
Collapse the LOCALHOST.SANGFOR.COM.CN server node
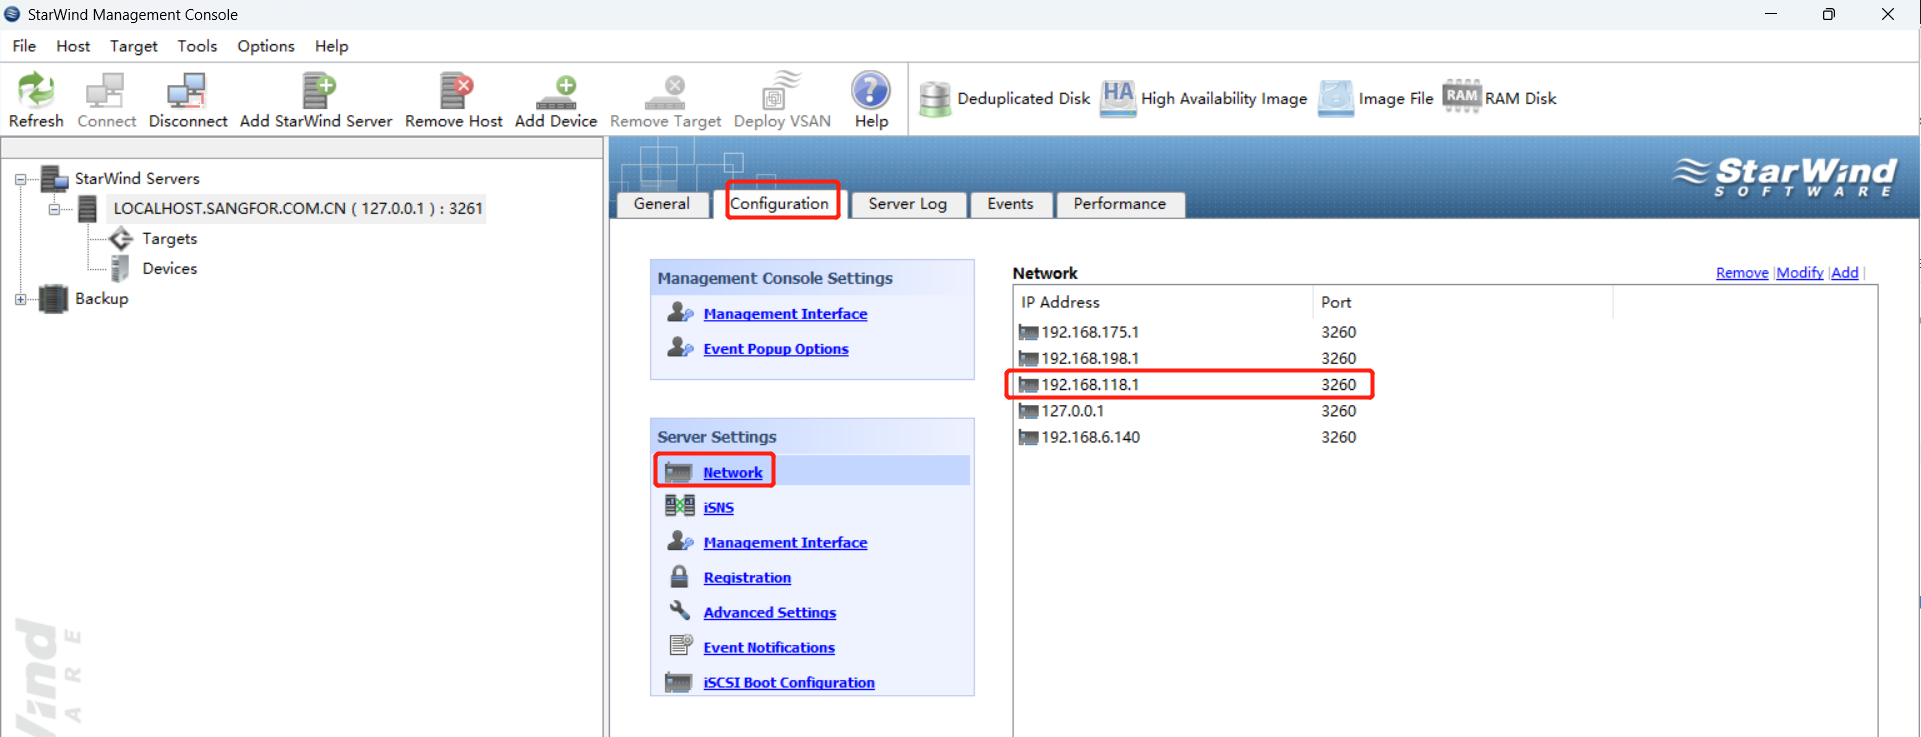tap(54, 209)
